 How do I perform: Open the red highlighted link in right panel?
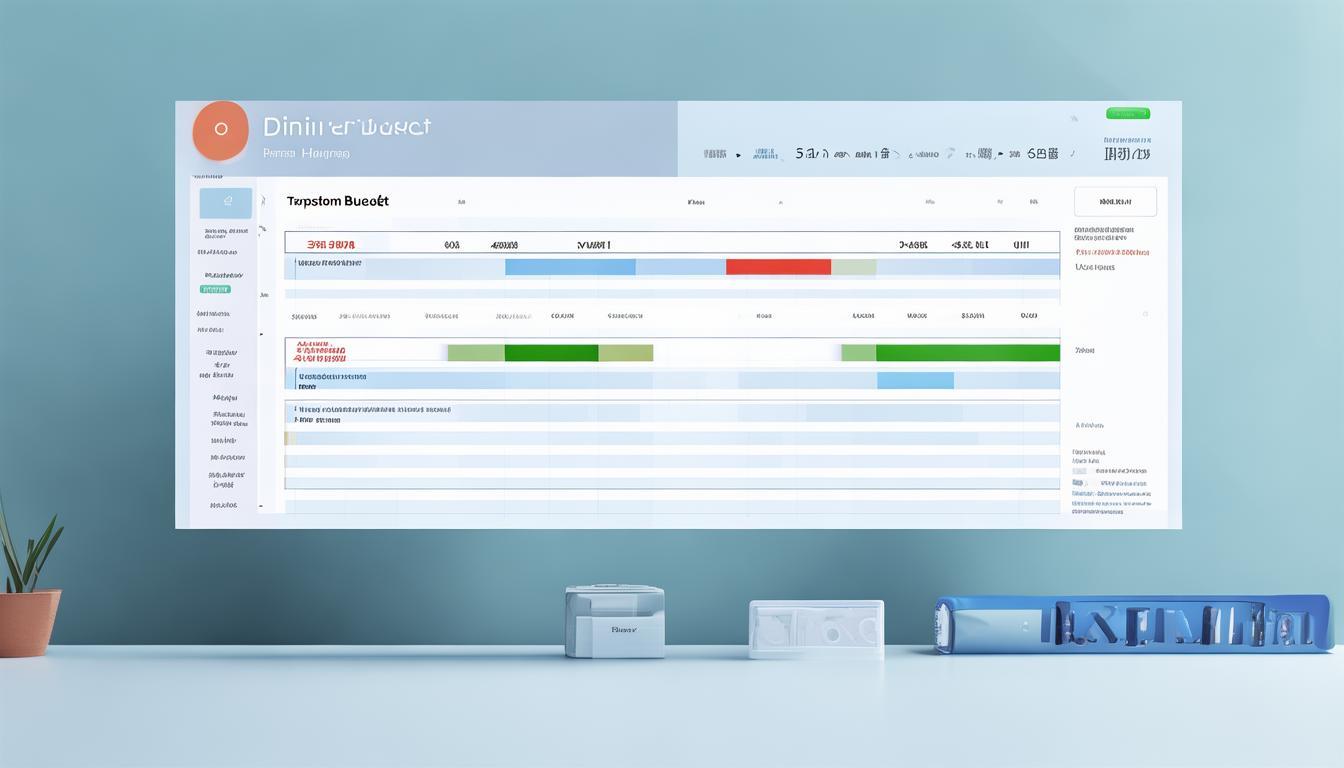[x=1112, y=252]
